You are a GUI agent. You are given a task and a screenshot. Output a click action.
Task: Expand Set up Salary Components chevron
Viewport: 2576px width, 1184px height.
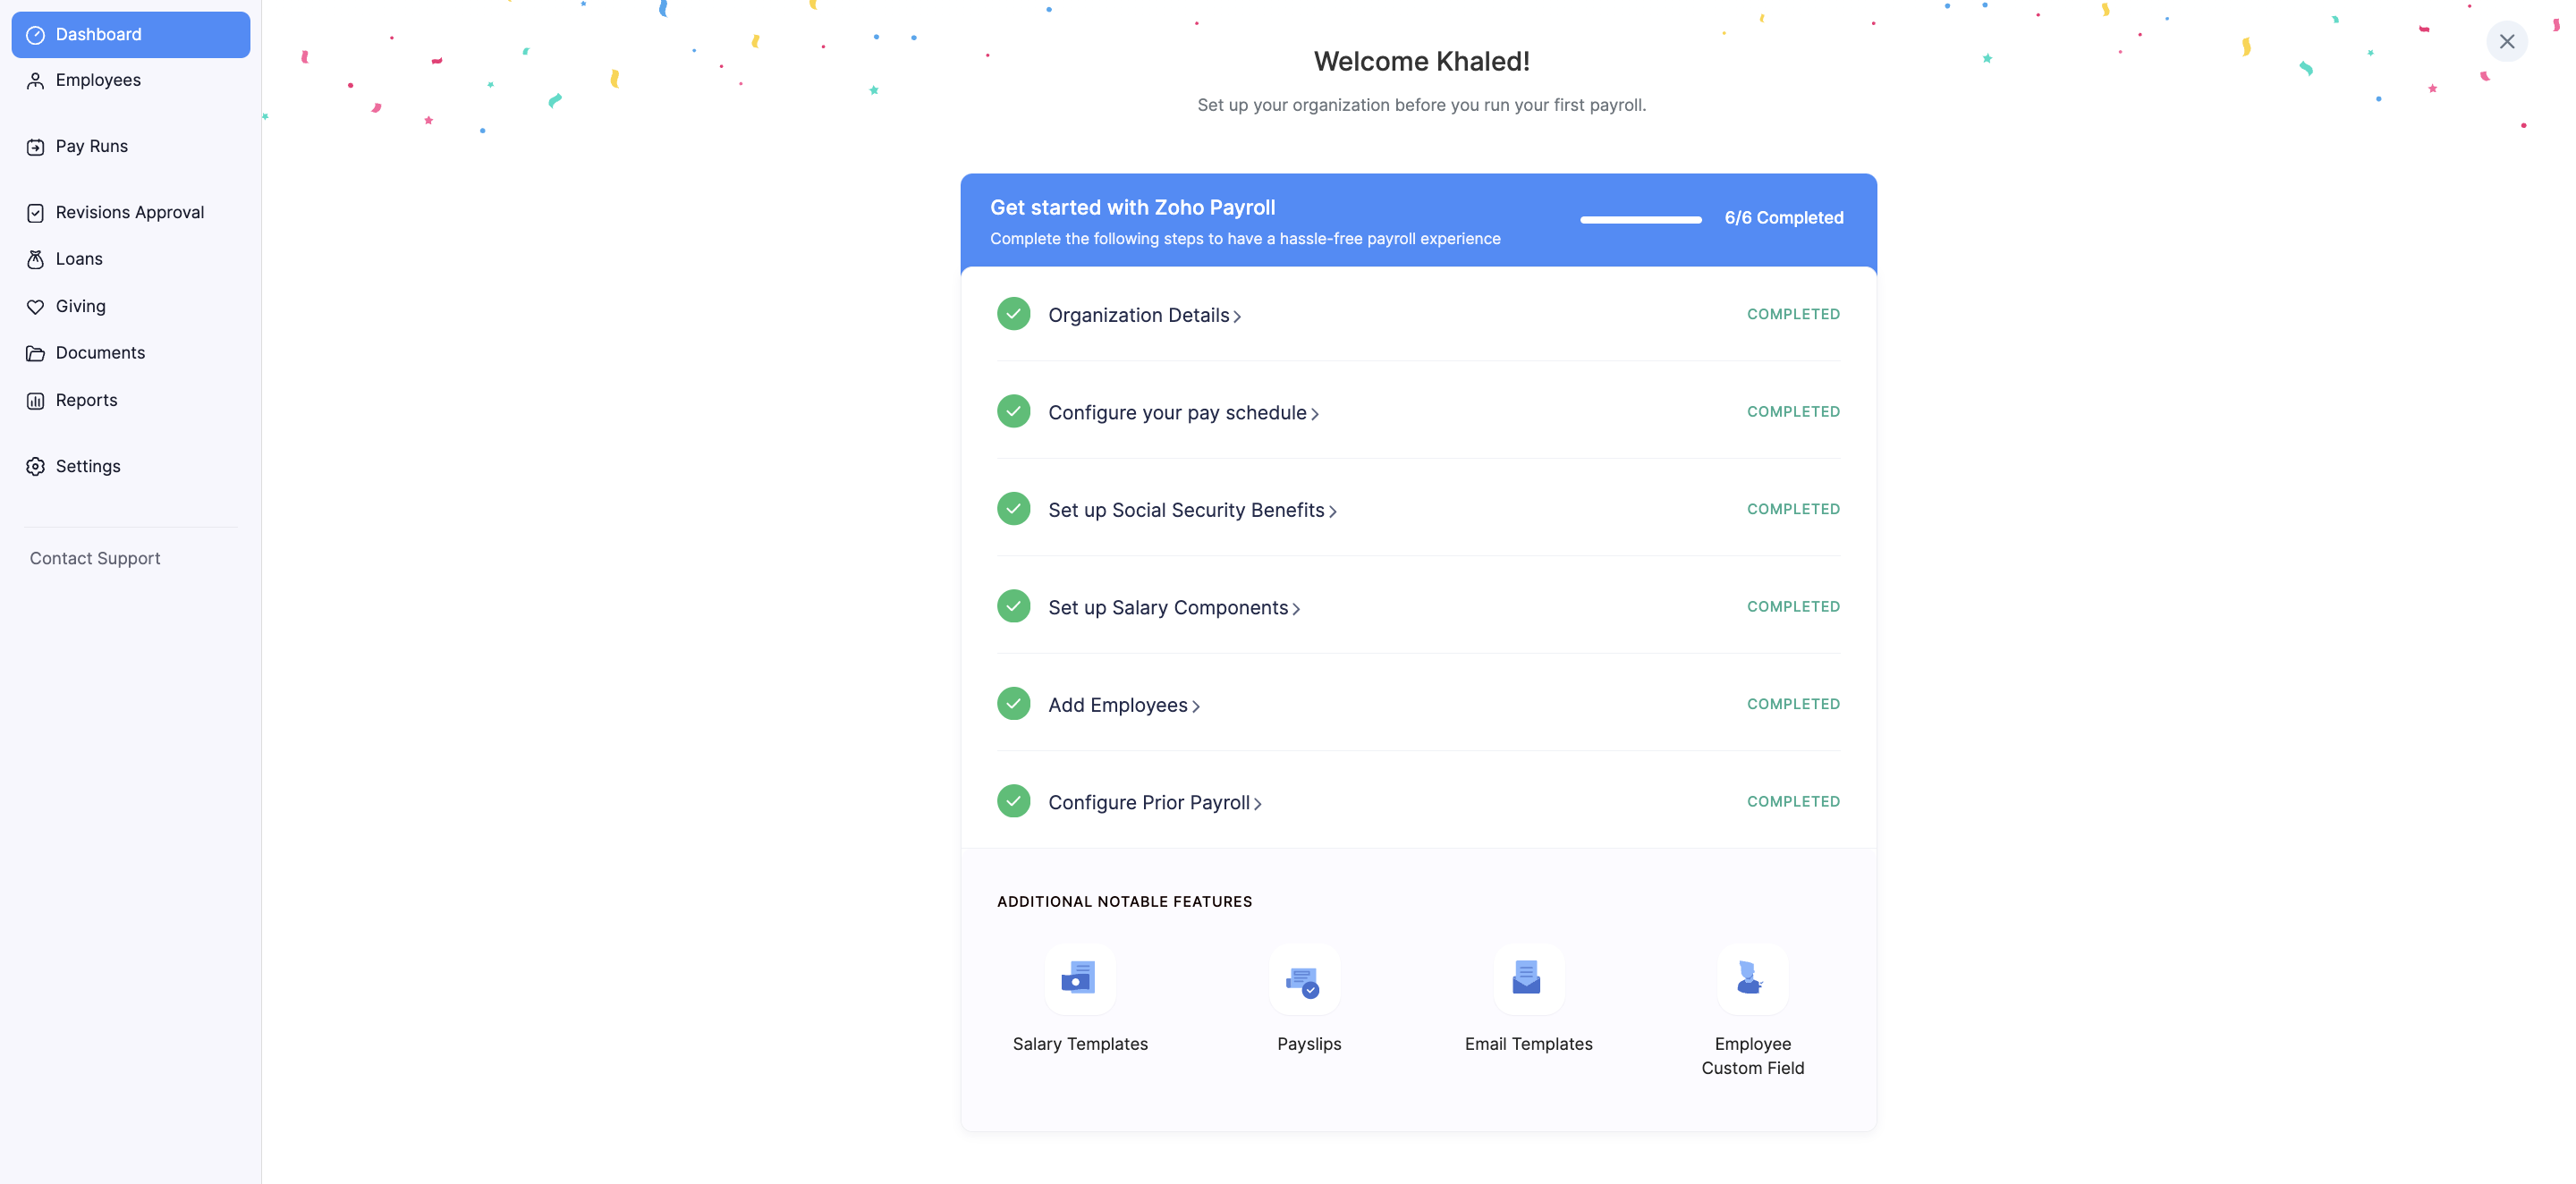click(x=1296, y=609)
